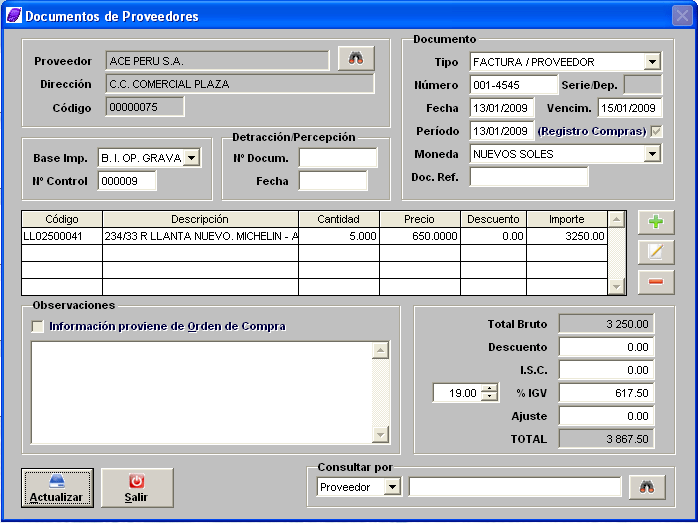
Task: Run query with binoculars in Consultar por
Action: point(647,487)
